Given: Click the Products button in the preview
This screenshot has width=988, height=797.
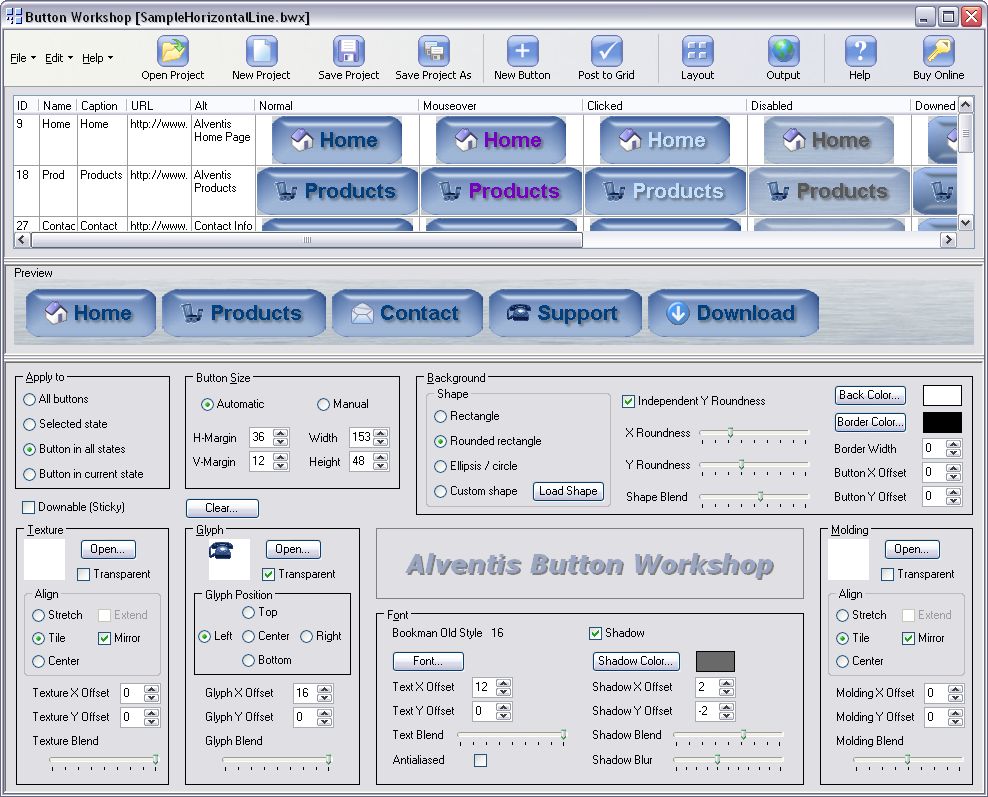Looking at the screenshot, I should tap(244, 313).
